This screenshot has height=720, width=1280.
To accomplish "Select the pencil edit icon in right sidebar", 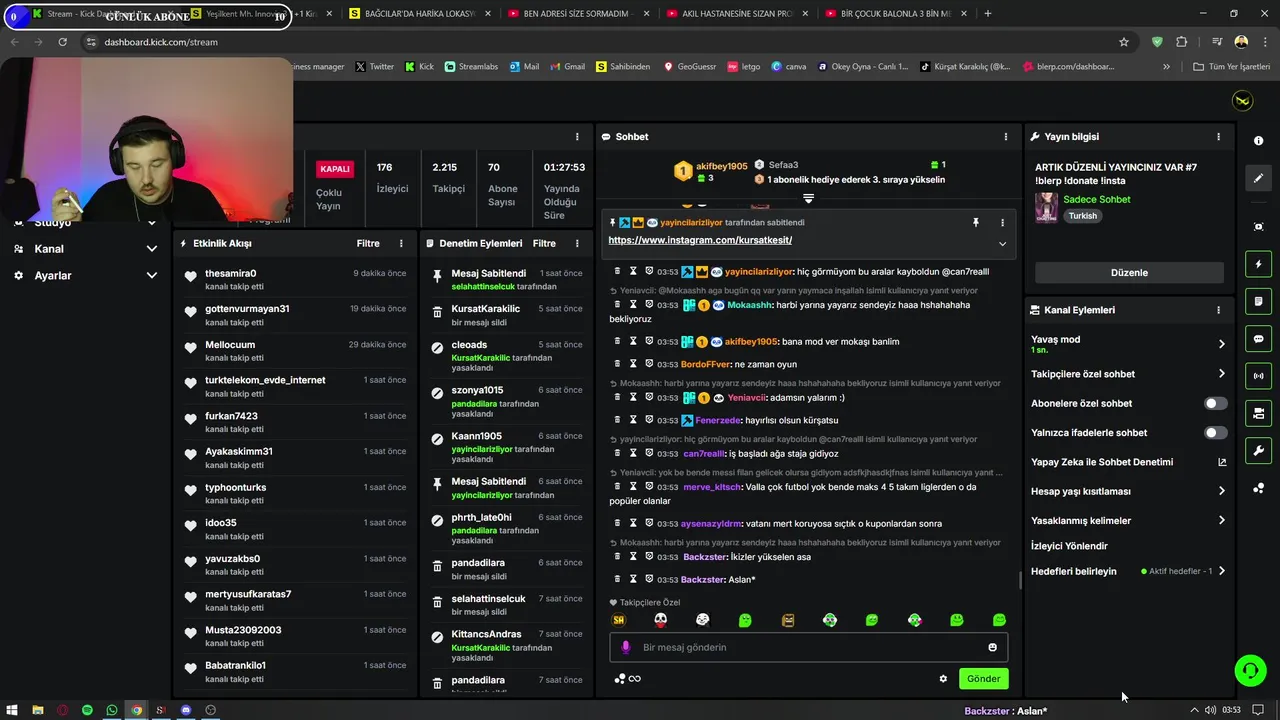I will (1258, 178).
